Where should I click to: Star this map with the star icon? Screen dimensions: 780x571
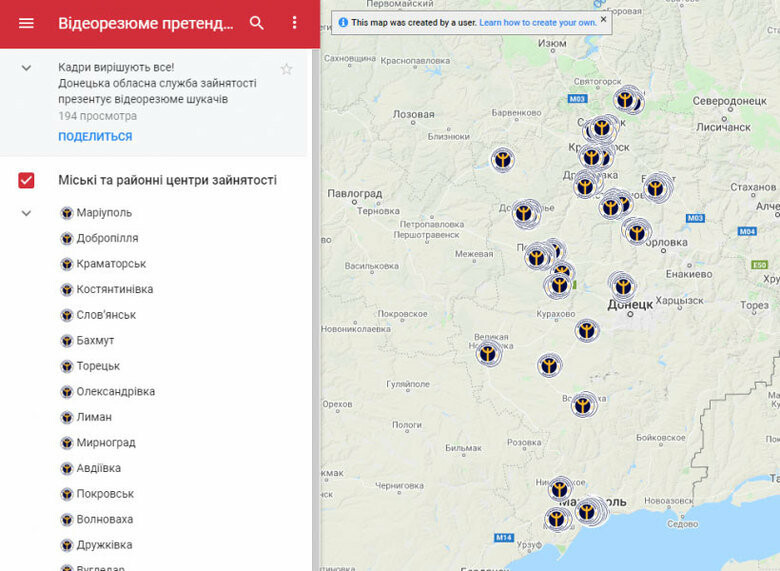point(287,69)
